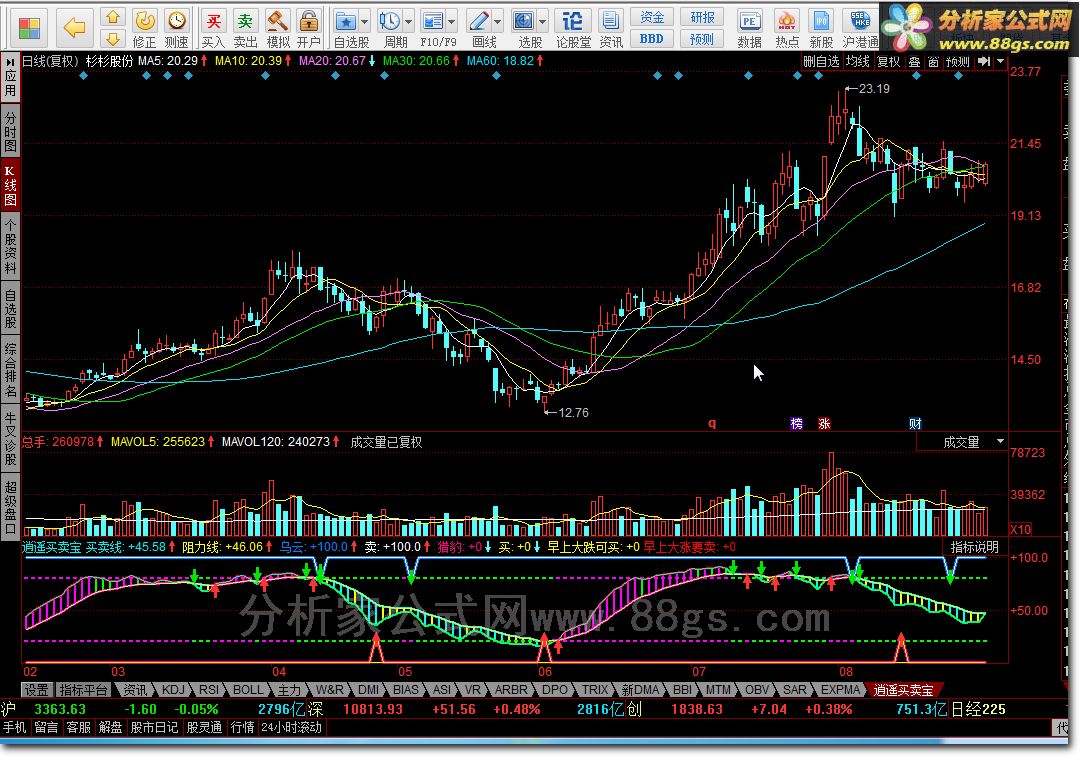The width and height of the screenshot is (1081, 757).
Task: Open the 牛叉诊股 sidebar tab
Action: [x=10, y=438]
